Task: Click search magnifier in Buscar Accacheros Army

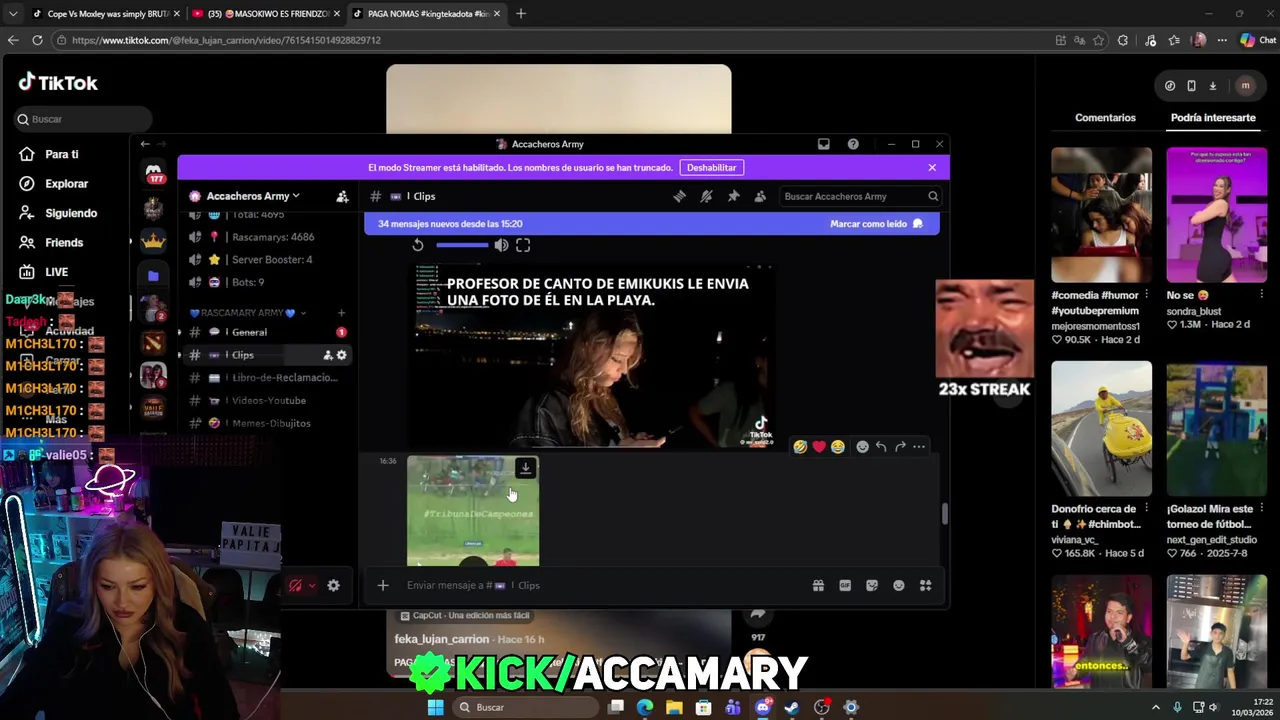Action: tap(932, 196)
